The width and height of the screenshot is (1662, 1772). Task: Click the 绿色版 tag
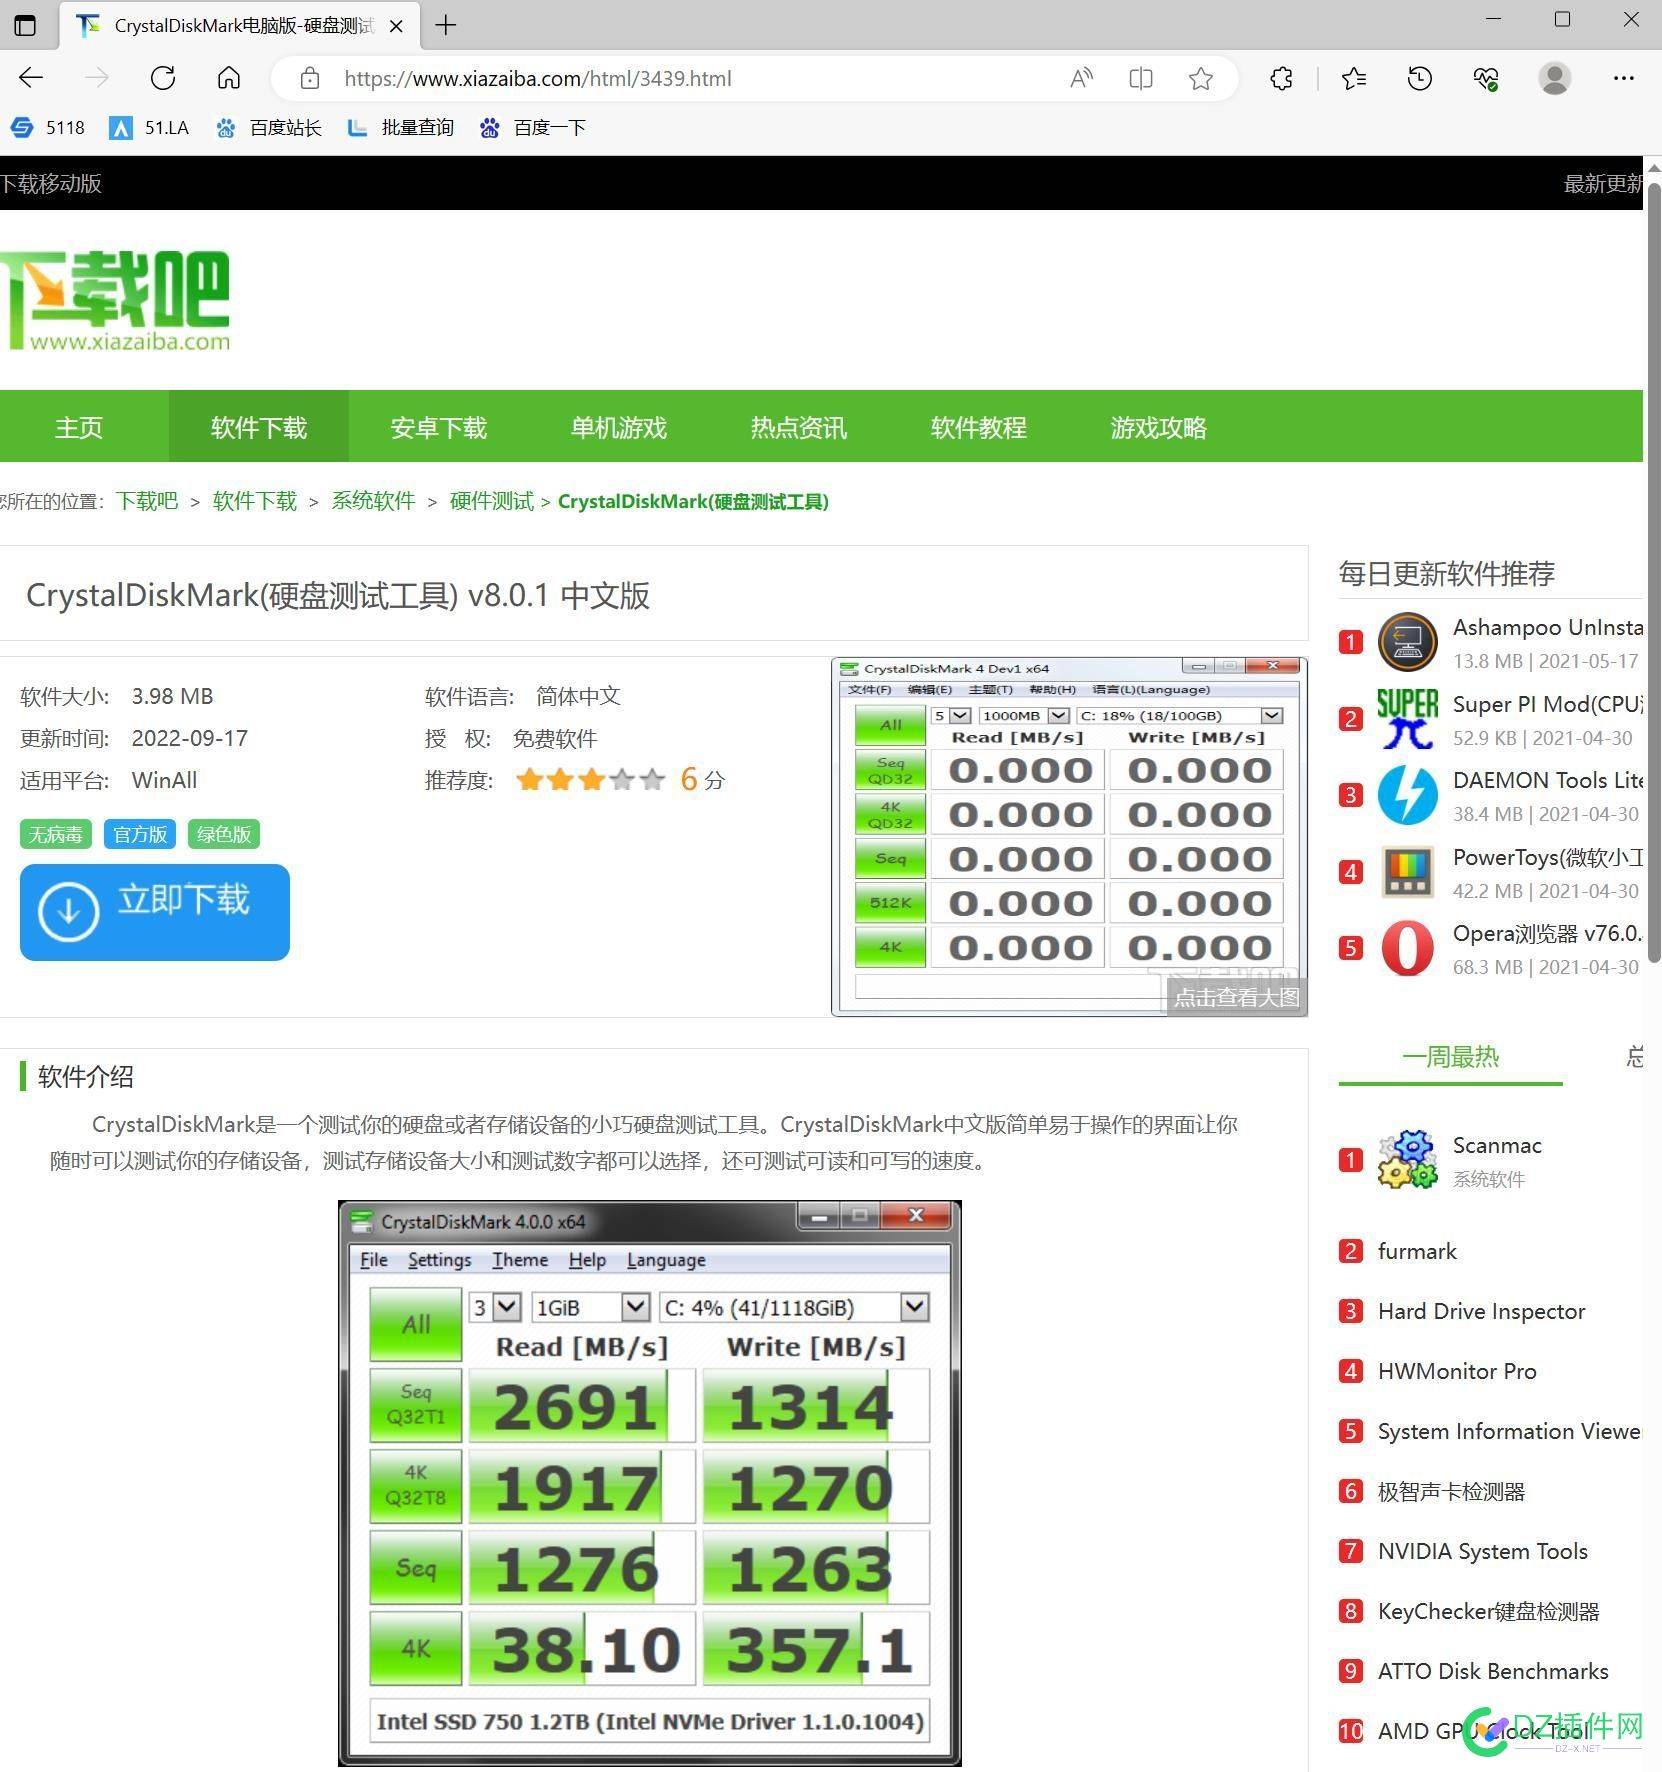[224, 834]
